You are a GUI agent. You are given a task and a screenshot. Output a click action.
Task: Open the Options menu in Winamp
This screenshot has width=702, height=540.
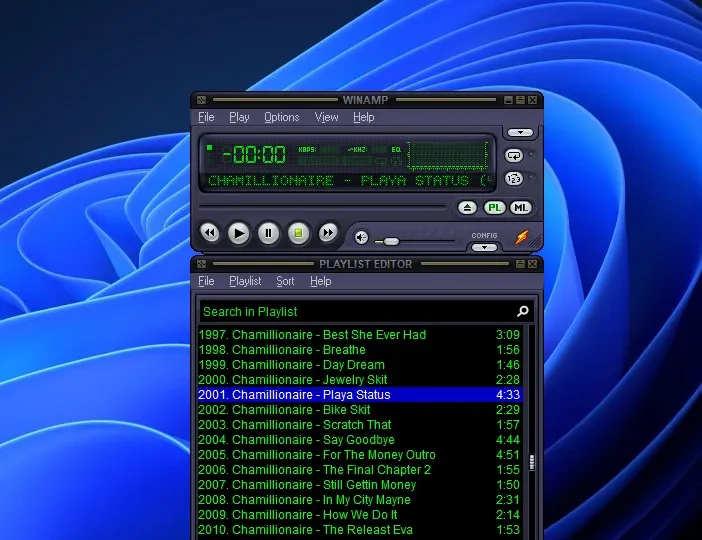281,117
